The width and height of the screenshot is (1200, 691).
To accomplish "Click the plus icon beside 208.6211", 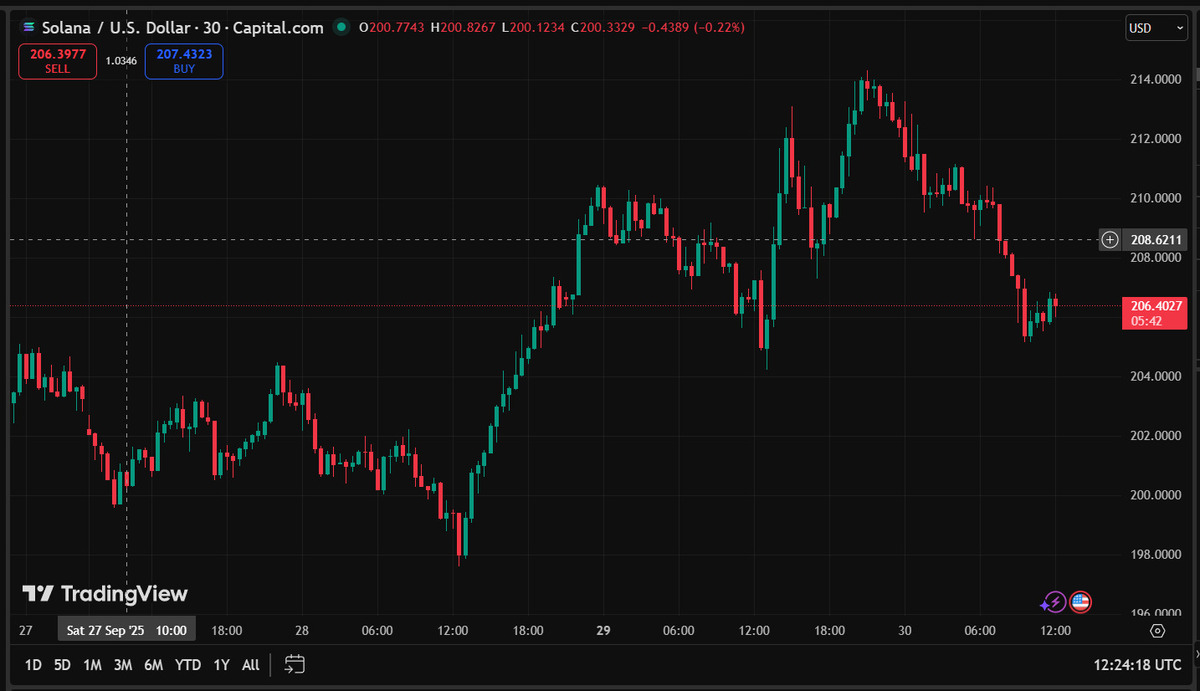I will tap(1110, 239).
